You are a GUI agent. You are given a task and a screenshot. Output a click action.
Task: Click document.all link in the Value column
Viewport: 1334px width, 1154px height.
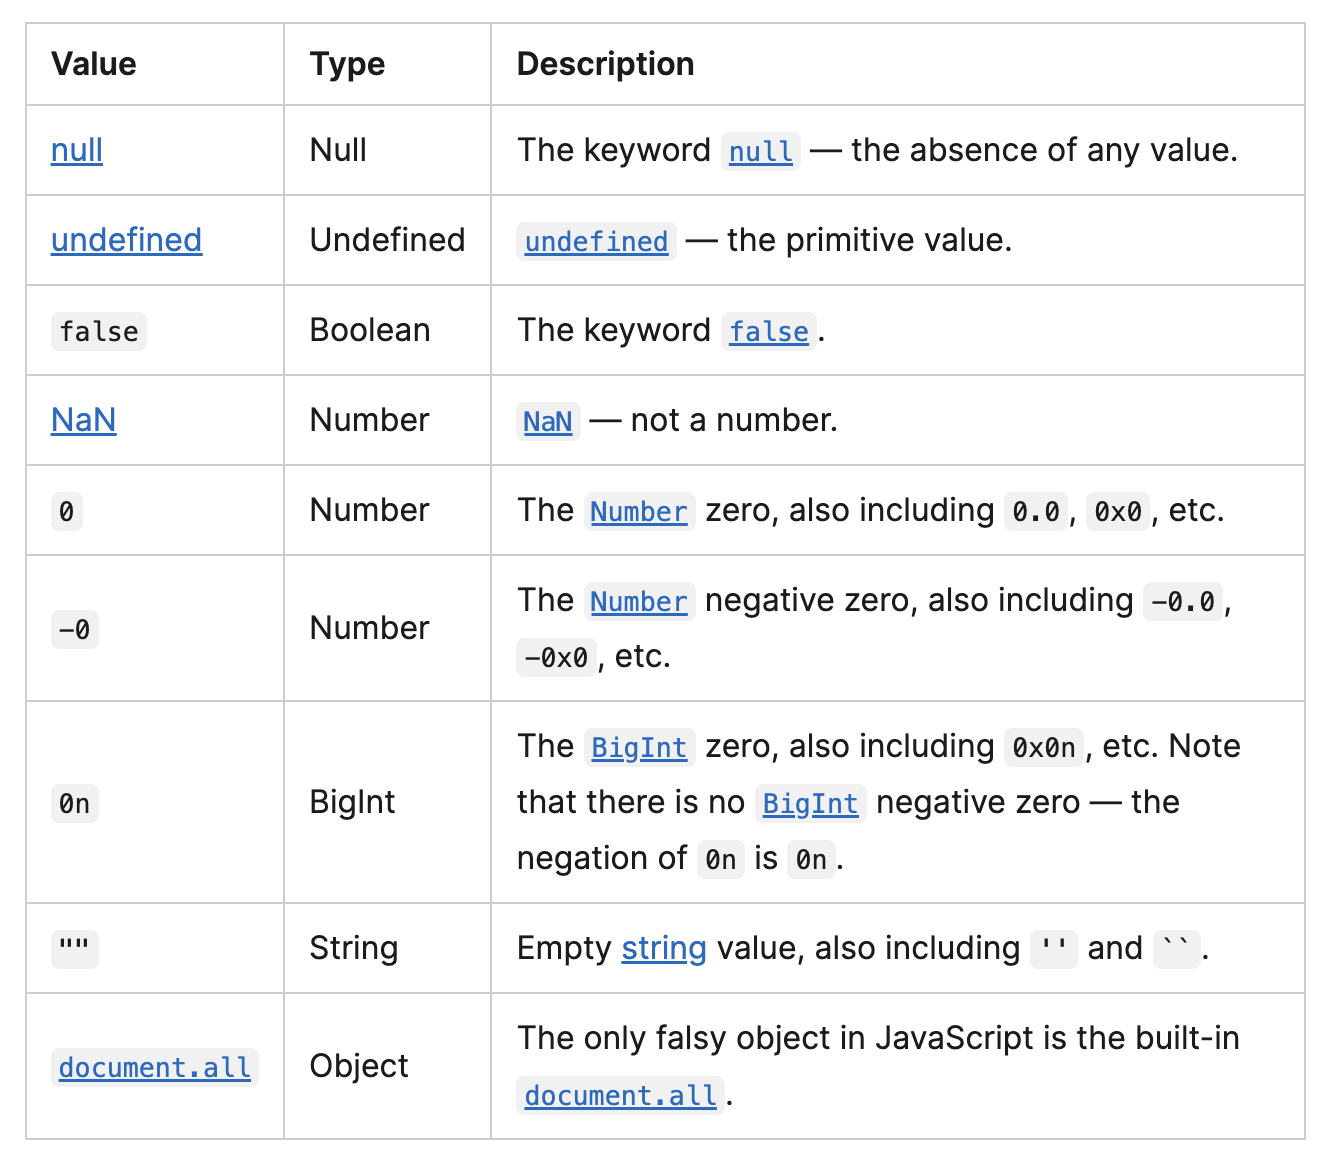(x=155, y=1067)
